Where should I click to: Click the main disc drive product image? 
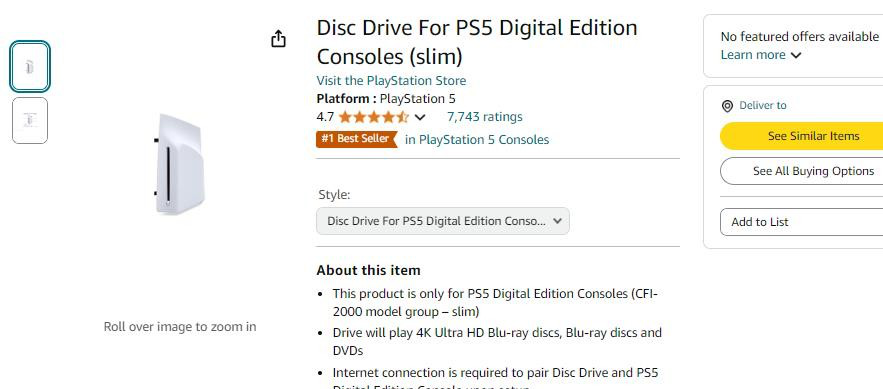(x=177, y=164)
